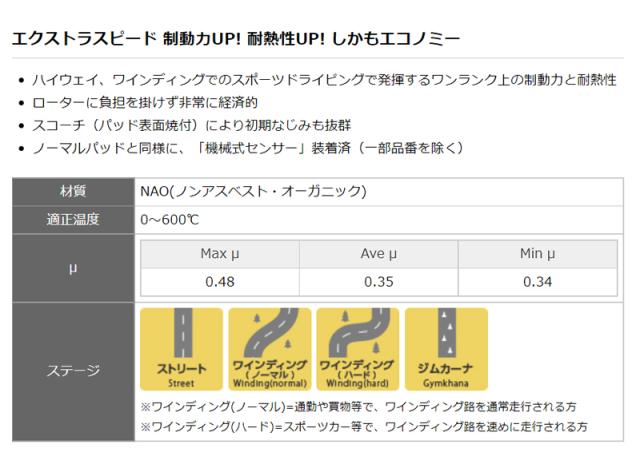The height and width of the screenshot is (472, 640).
Task: Click the μ row header cell
Action: pos(73,268)
